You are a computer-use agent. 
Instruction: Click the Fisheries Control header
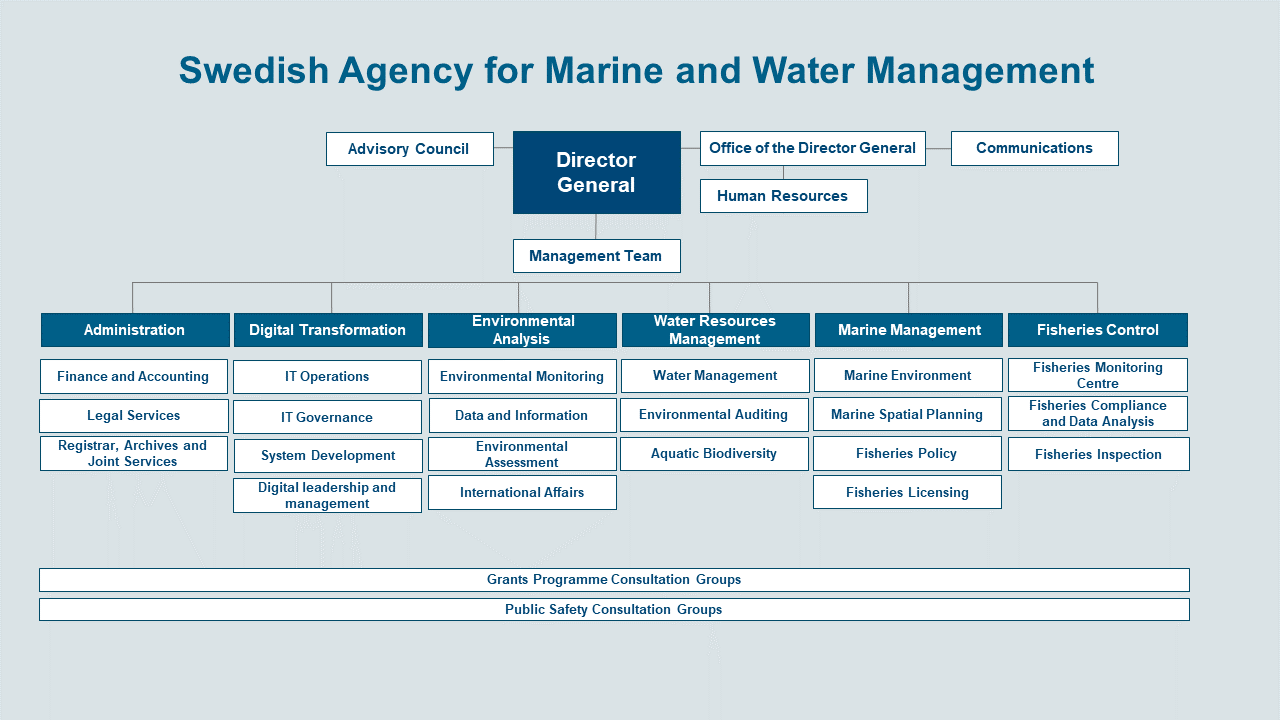(1097, 330)
